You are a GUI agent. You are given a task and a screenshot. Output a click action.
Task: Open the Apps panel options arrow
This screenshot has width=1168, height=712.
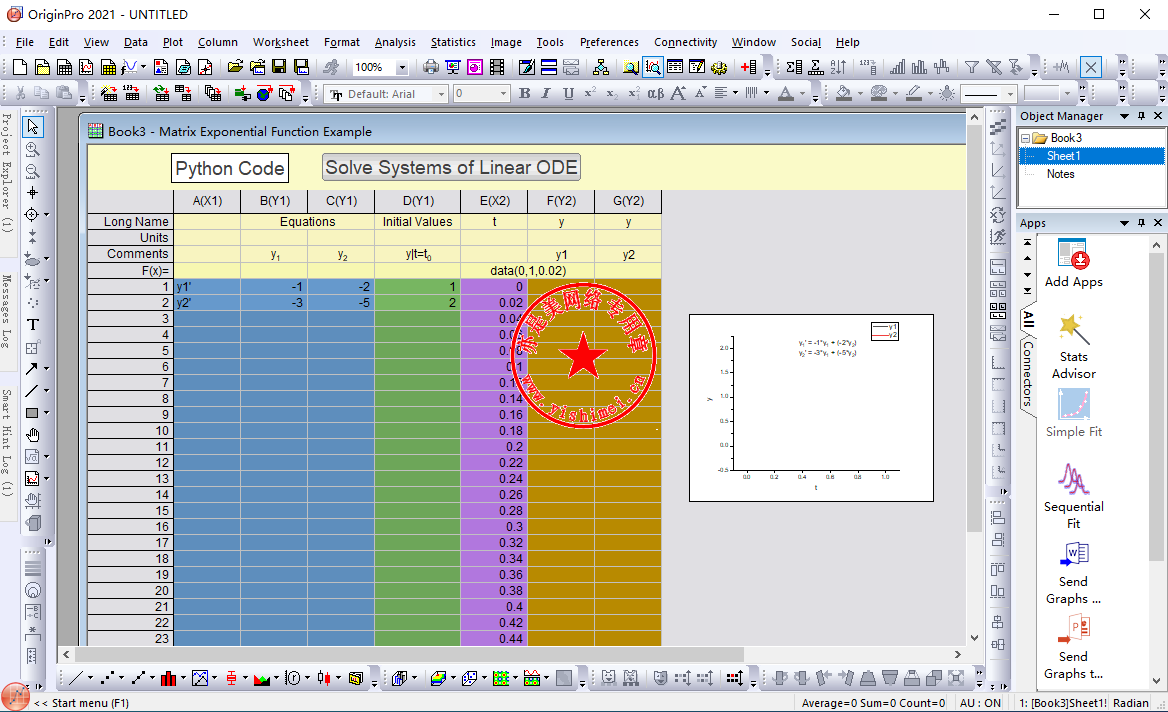1124,223
